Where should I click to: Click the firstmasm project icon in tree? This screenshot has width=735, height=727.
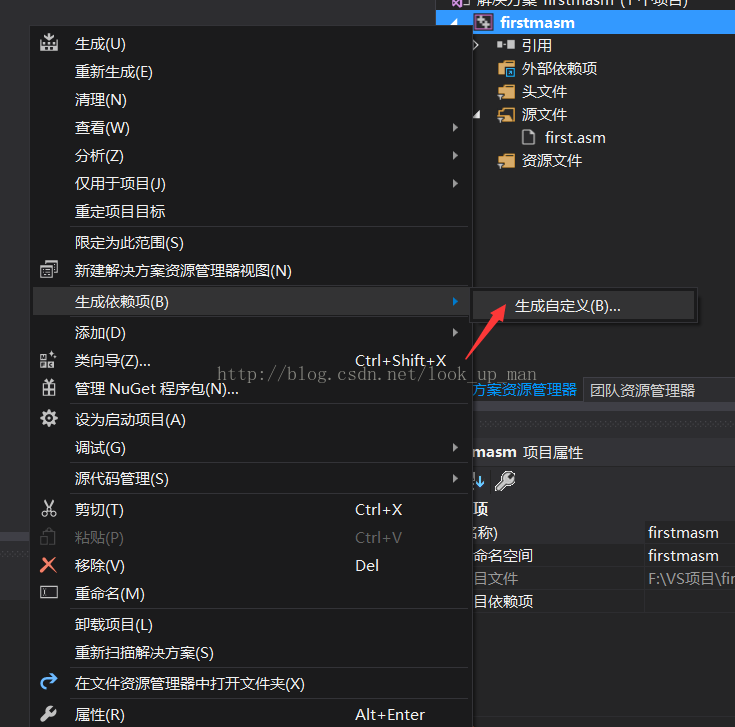pyautogui.click(x=483, y=22)
